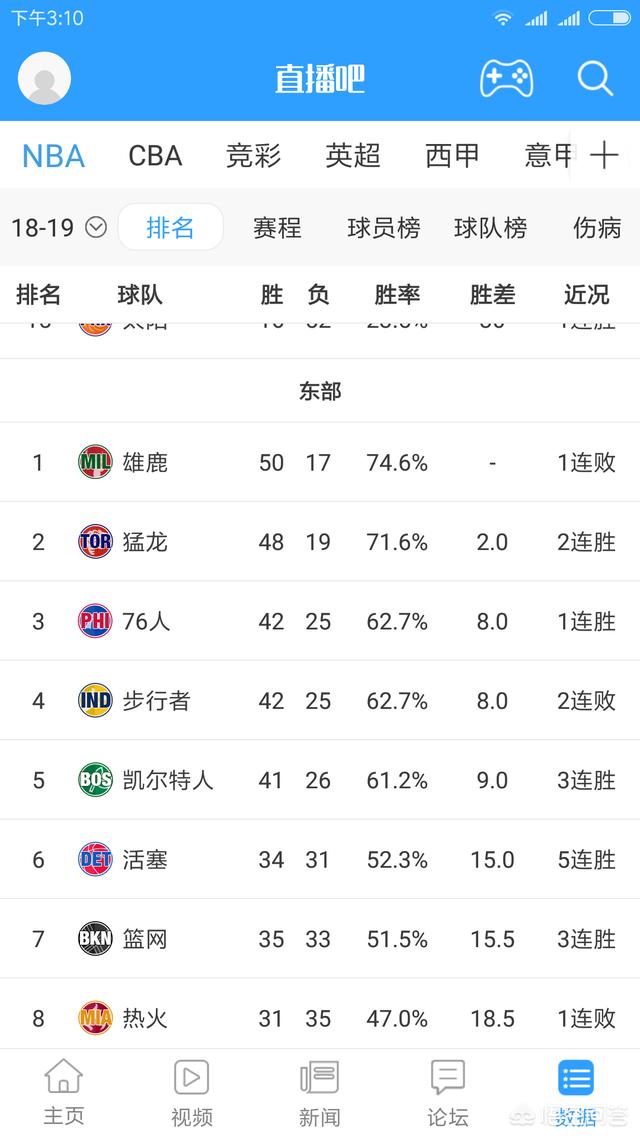Open the 论坛 forum tab icon
This screenshot has height=1138, width=640.
point(448,1077)
